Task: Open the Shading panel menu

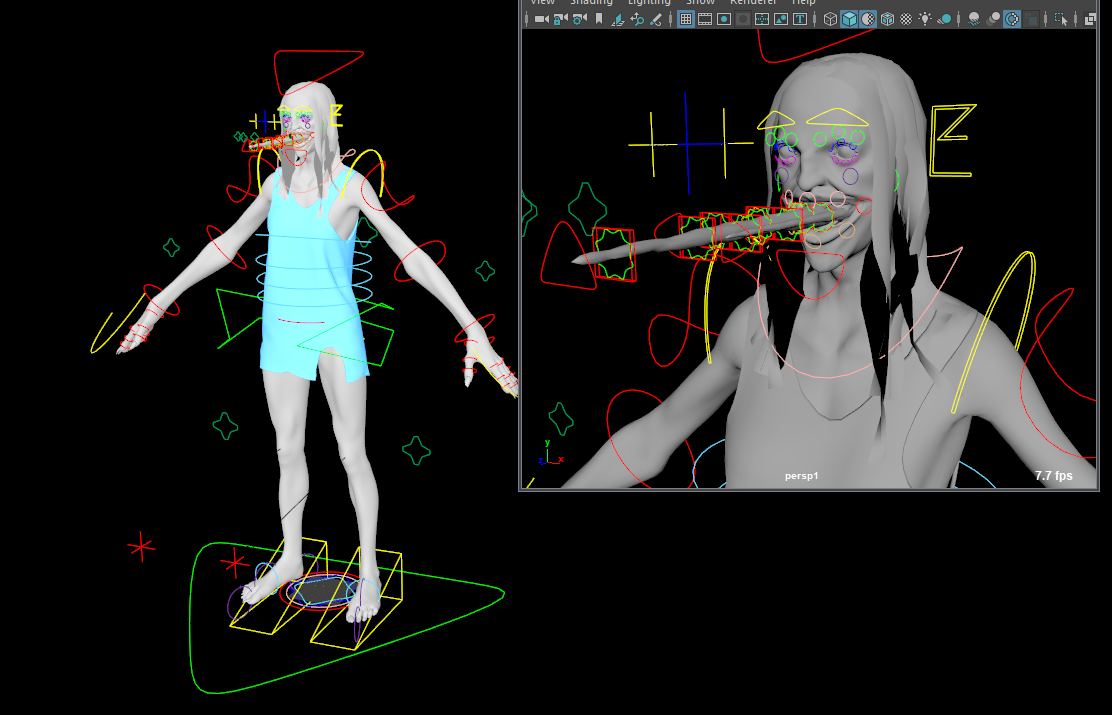Action: tap(591, 3)
